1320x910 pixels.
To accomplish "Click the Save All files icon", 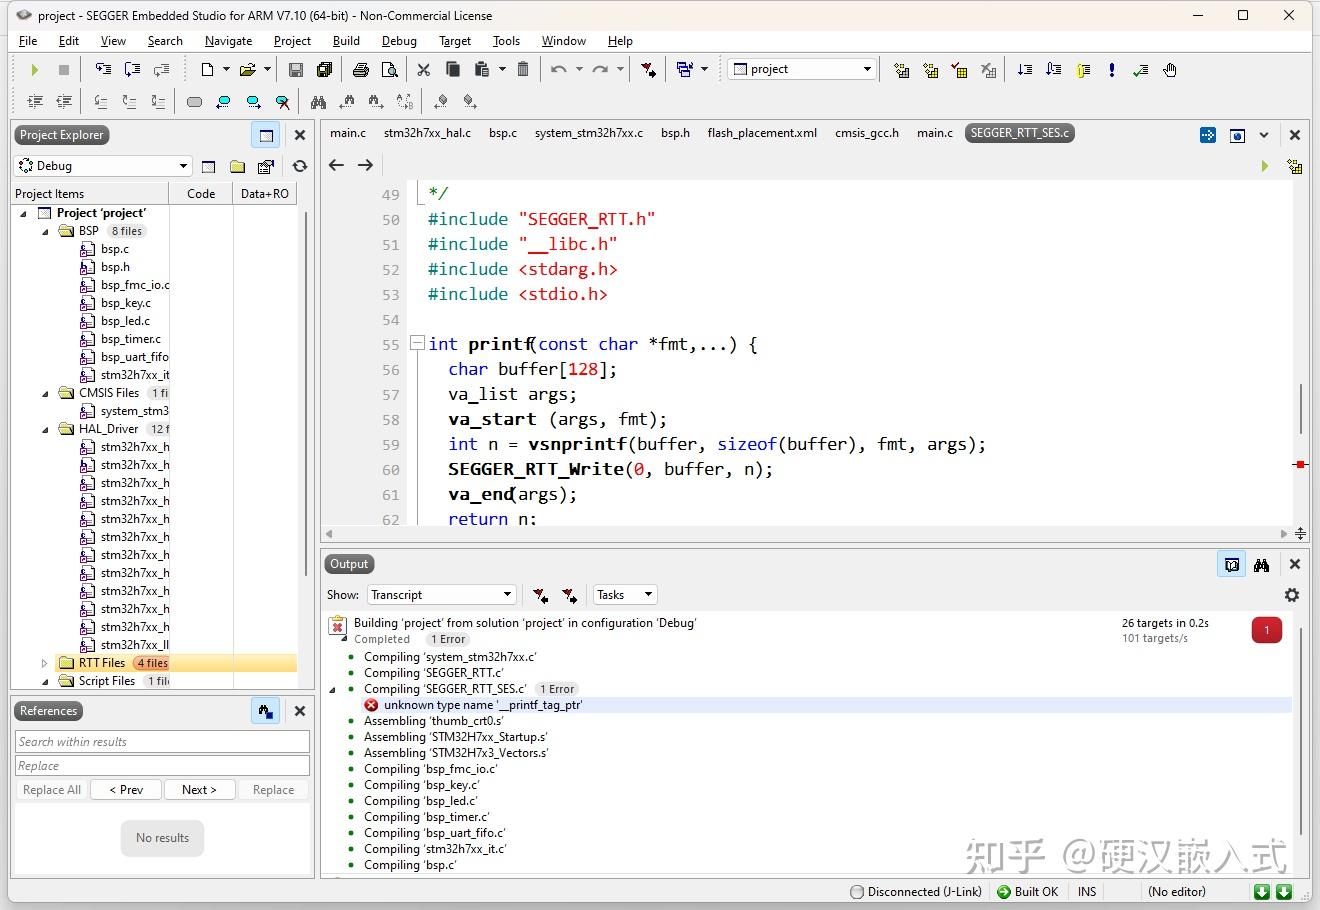I will (x=324, y=70).
